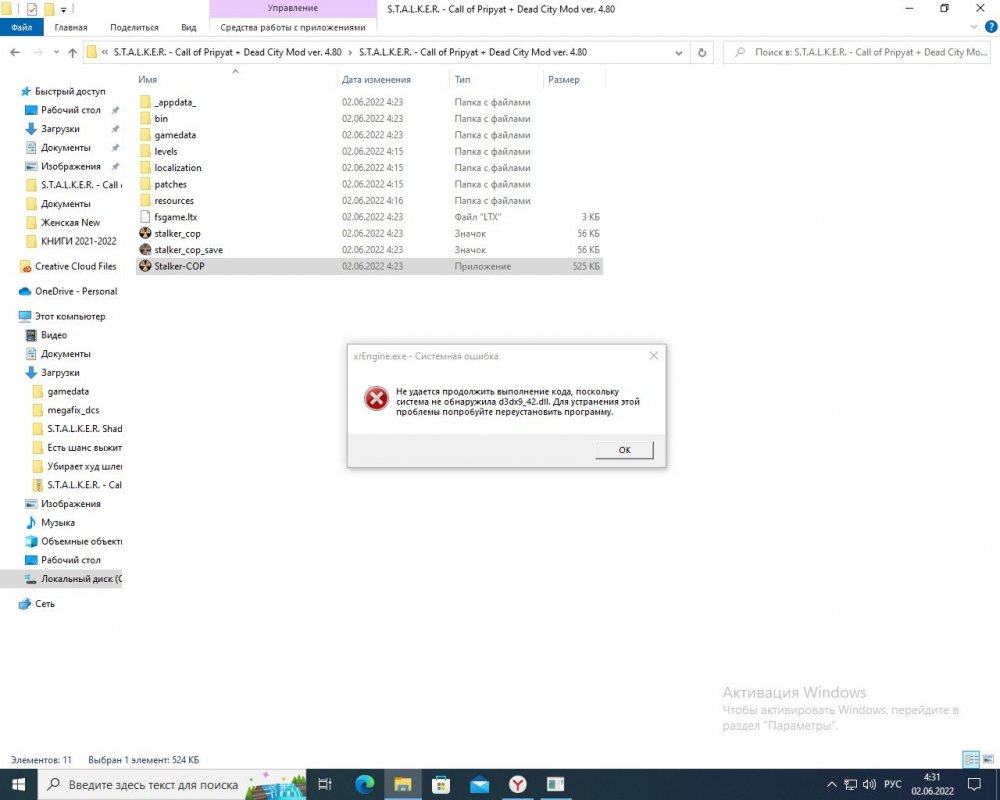This screenshot has height=800, width=1000.
Task: Select the levels folder
Action: (165, 151)
